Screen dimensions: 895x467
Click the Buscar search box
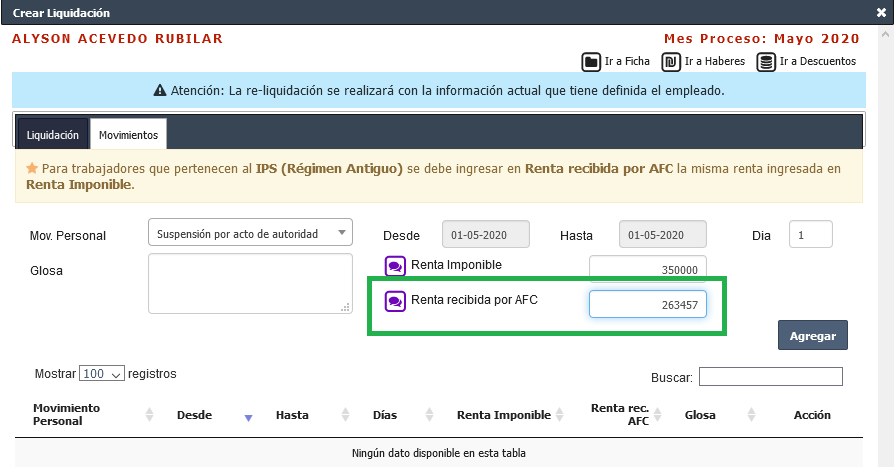(770, 377)
